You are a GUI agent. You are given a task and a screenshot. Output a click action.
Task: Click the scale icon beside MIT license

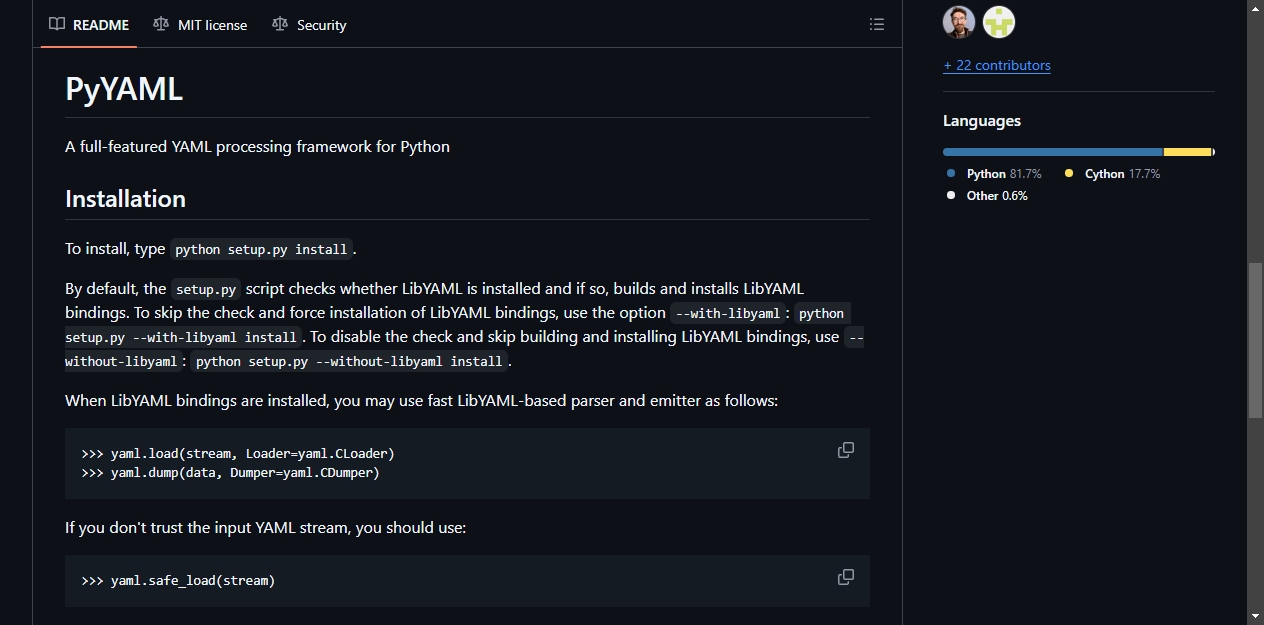pos(161,25)
